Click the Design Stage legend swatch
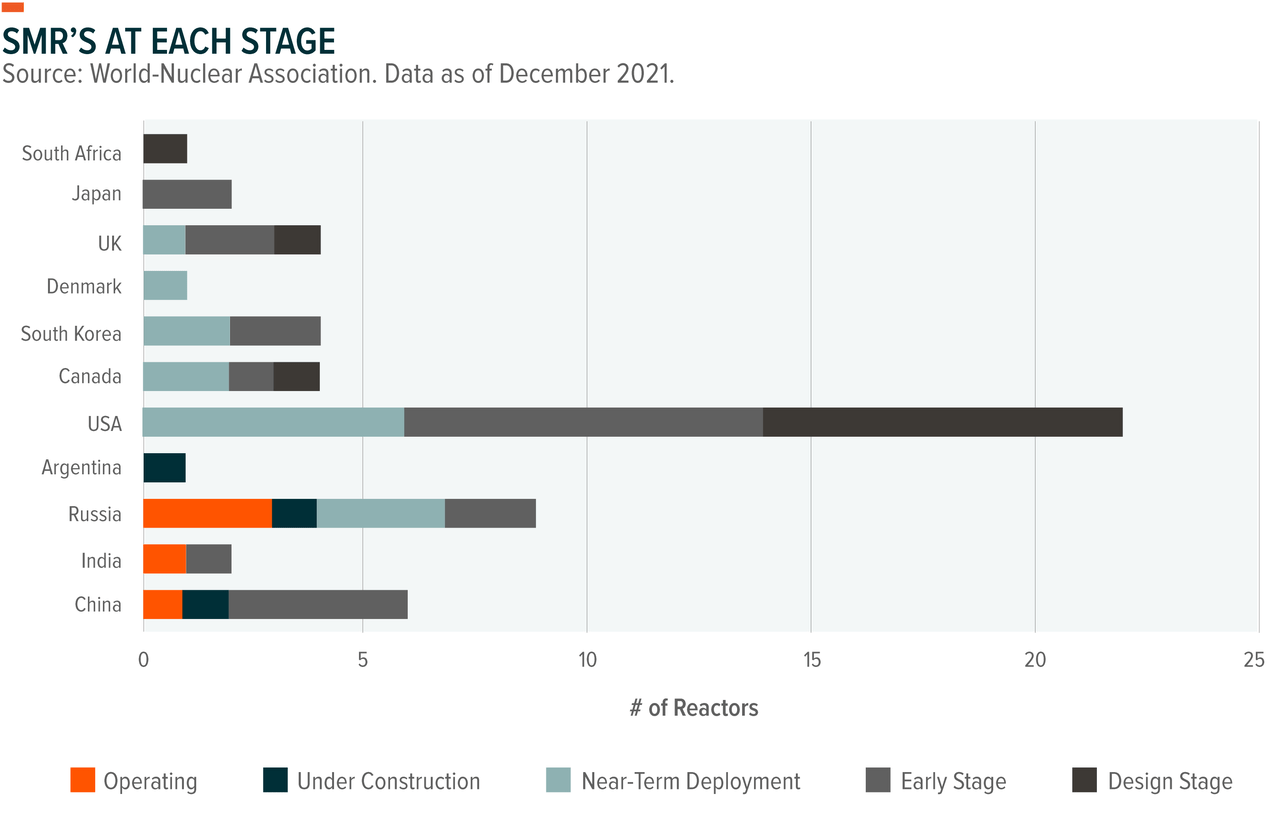Viewport: 1280px width, 817px height. (1085, 780)
